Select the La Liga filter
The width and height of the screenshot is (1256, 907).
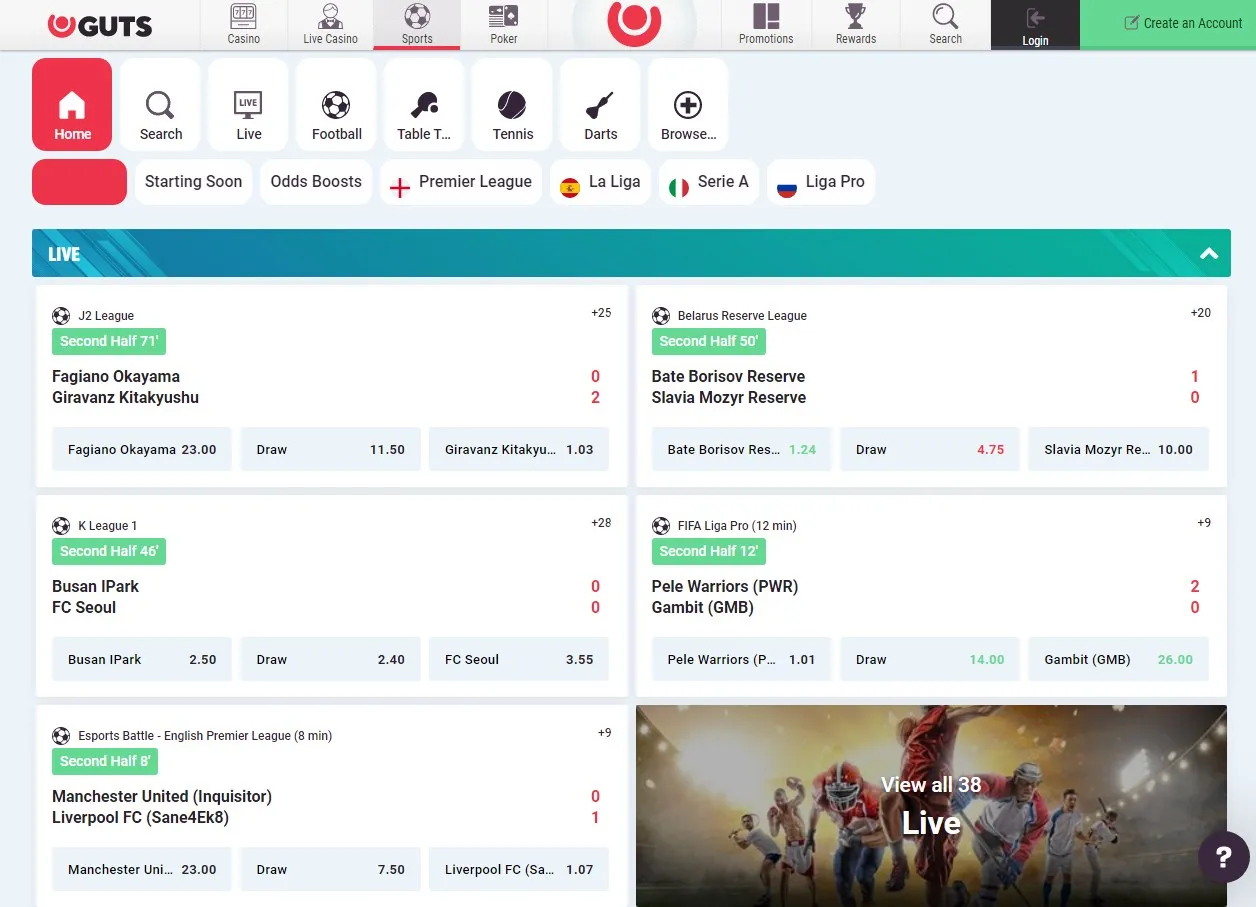[600, 182]
